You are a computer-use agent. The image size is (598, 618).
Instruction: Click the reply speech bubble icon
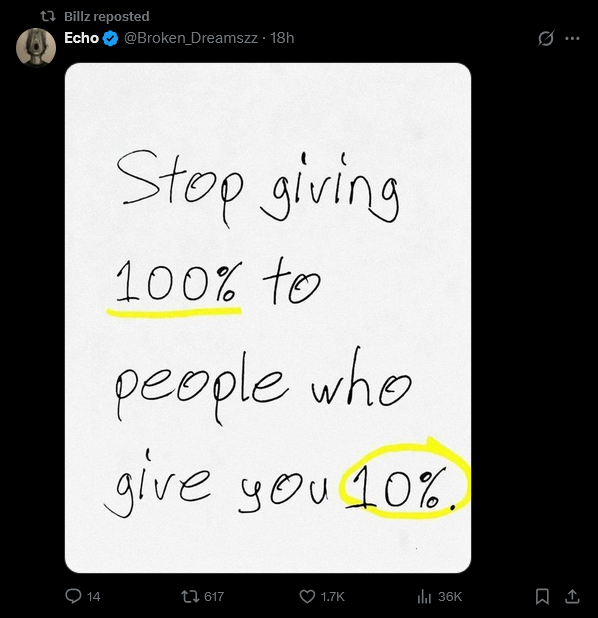click(73, 596)
